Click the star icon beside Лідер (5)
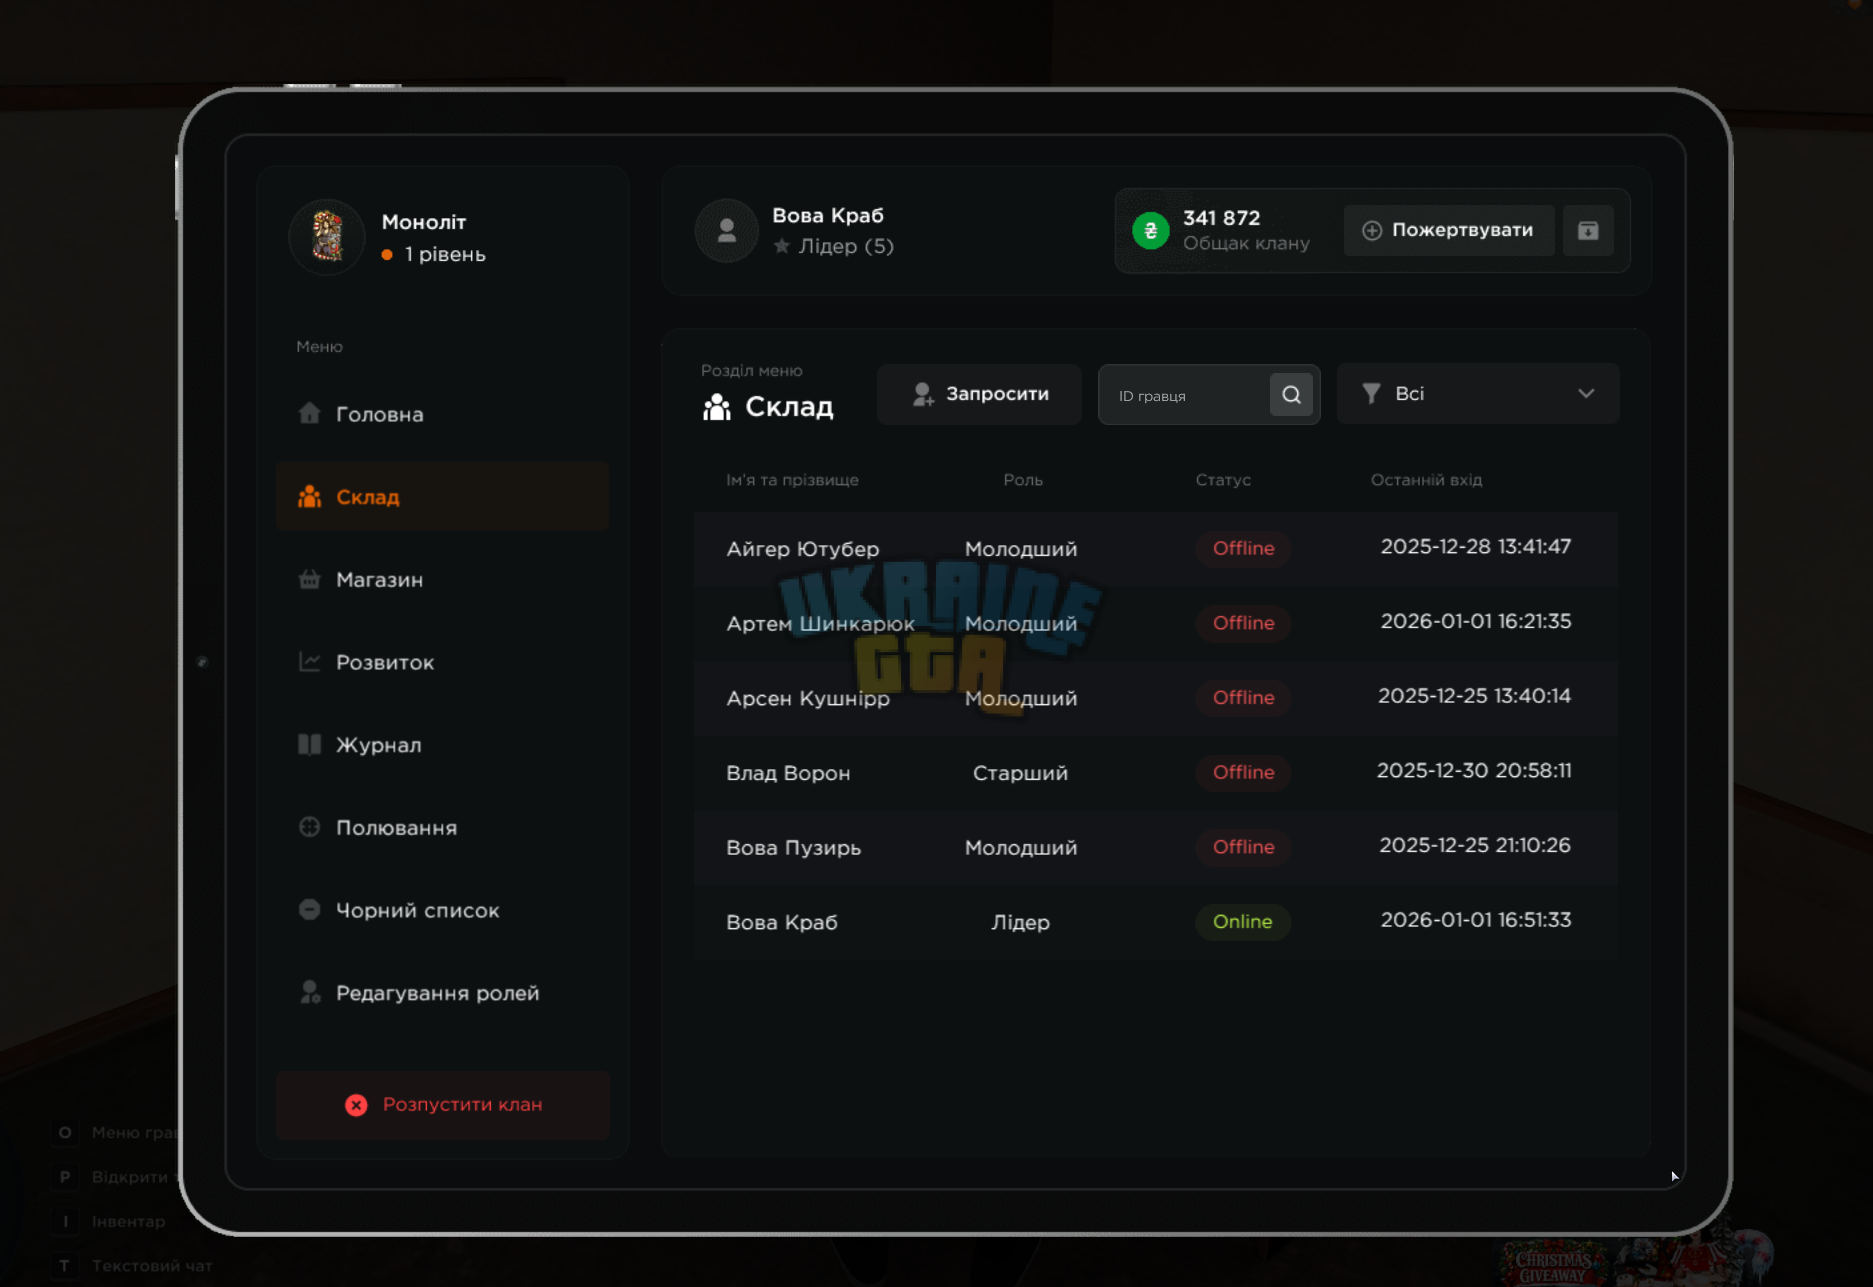Viewport: 1873px width, 1287px height. coord(782,246)
